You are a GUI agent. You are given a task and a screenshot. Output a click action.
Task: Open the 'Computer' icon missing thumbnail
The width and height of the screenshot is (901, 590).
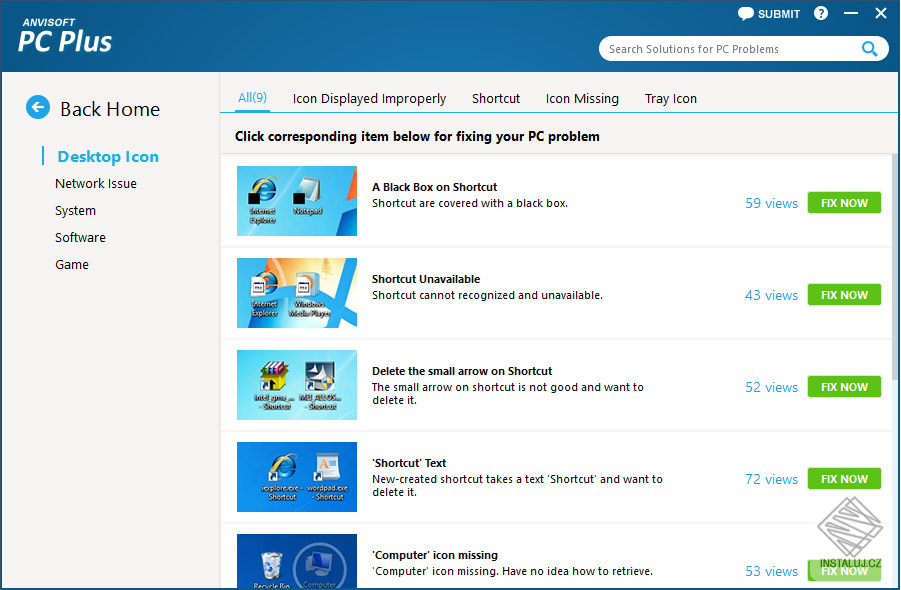(297, 561)
